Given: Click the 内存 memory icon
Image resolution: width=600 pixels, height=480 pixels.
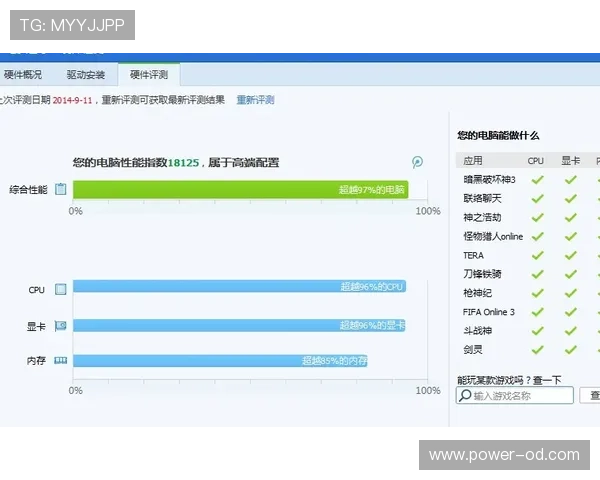Looking at the screenshot, I should tap(60, 361).
